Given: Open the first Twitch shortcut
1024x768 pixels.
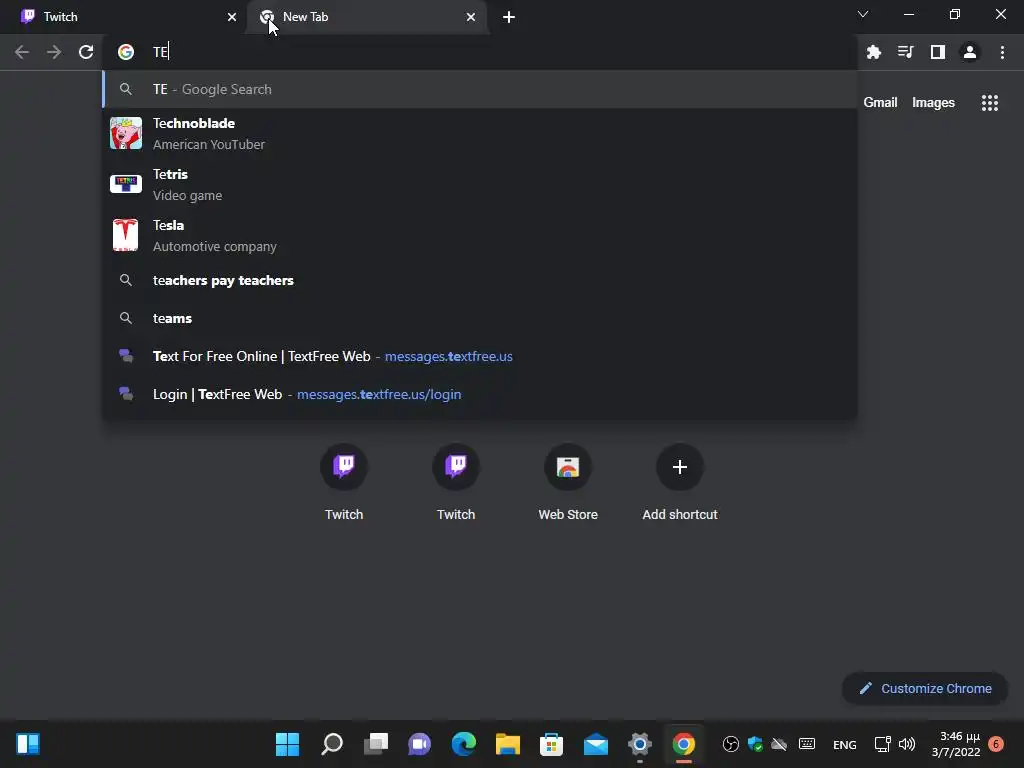Looking at the screenshot, I should tap(344, 483).
